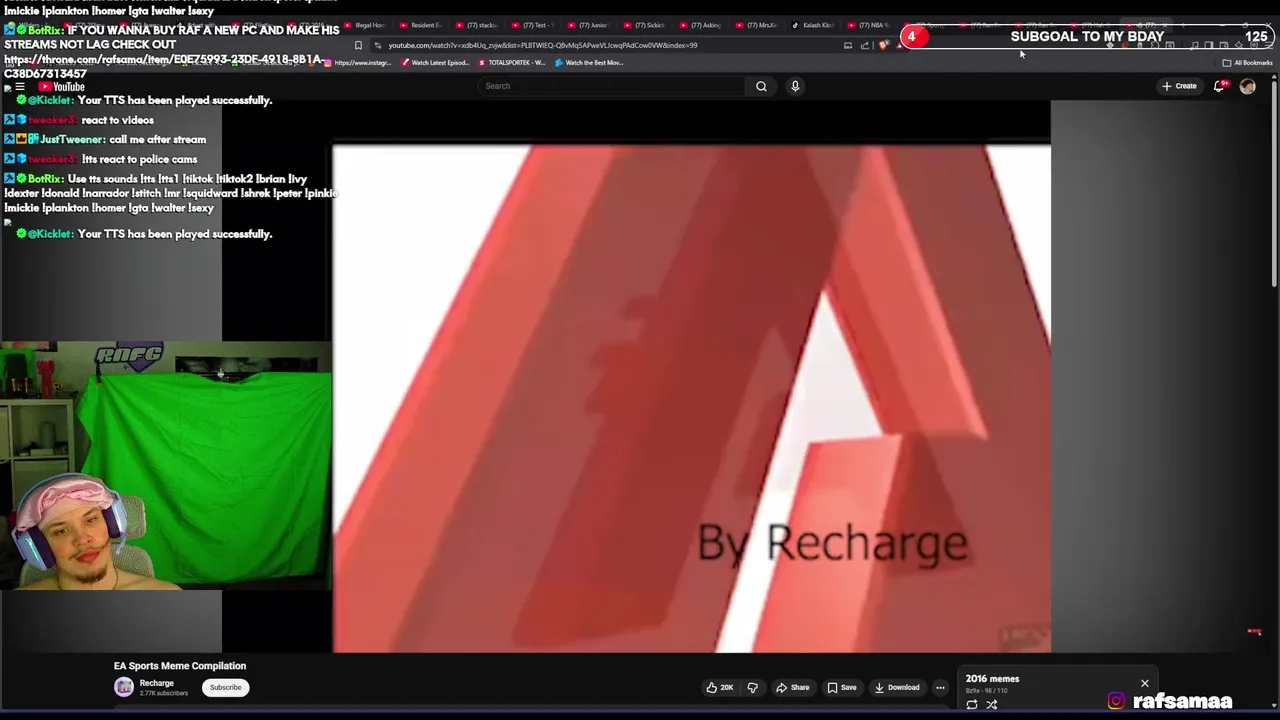Switch to the (77) Asking browser tab
Viewport: 1280px width, 720px height.
(x=700, y=25)
